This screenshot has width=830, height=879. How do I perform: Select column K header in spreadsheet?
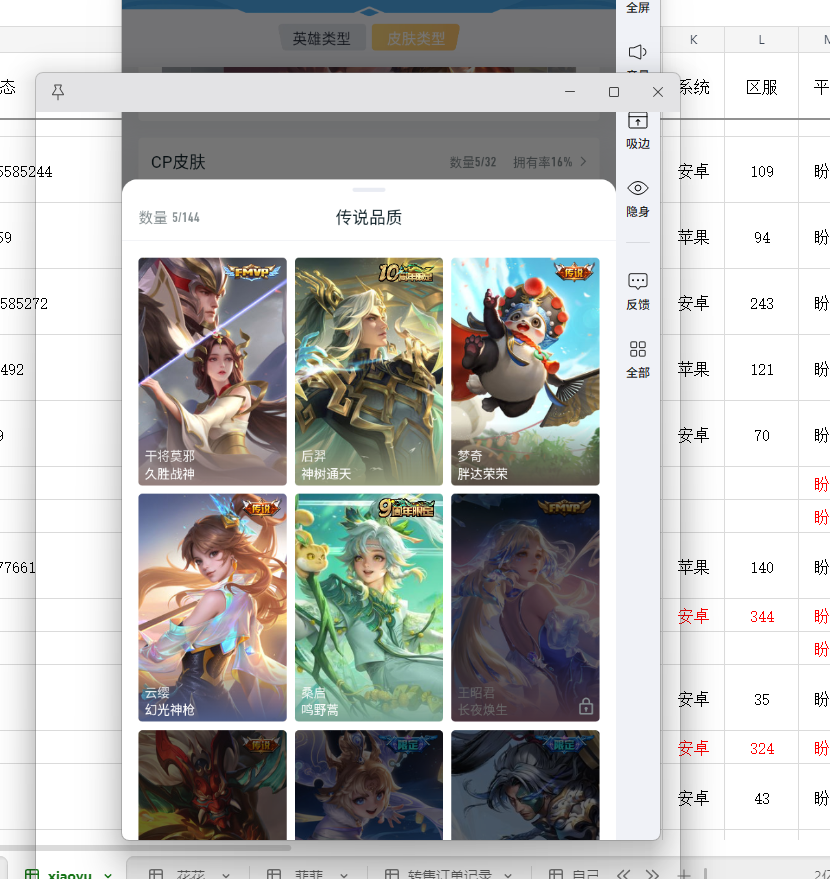point(693,40)
